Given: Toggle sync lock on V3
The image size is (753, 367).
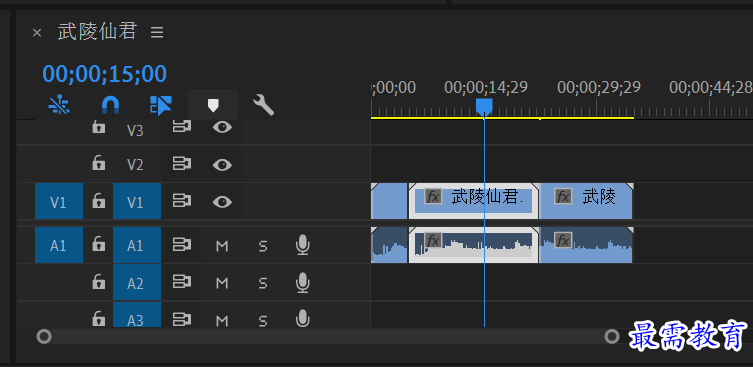Looking at the screenshot, I should click(x=182, y=127).
